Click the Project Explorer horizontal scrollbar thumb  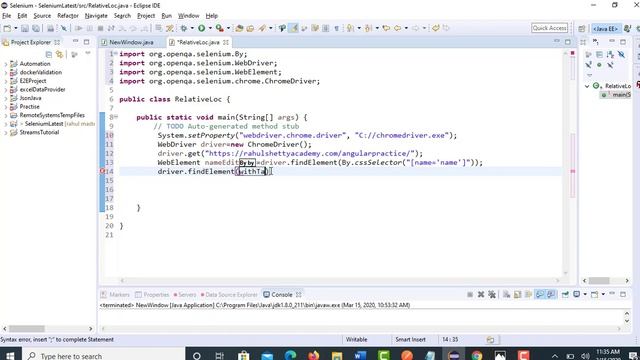27,329
